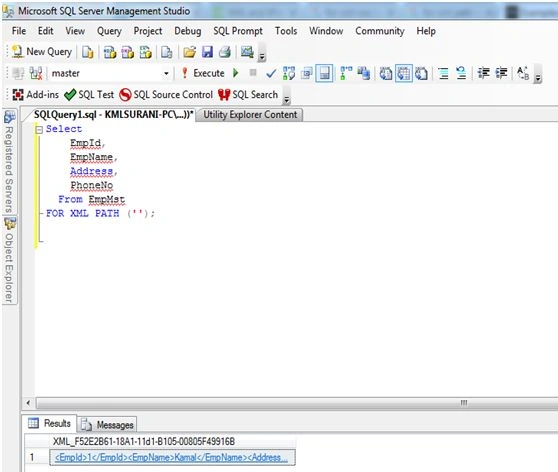Click the Save floppy disk icon
The width and height of the screenshot is (558, 472).
(207, 52)
